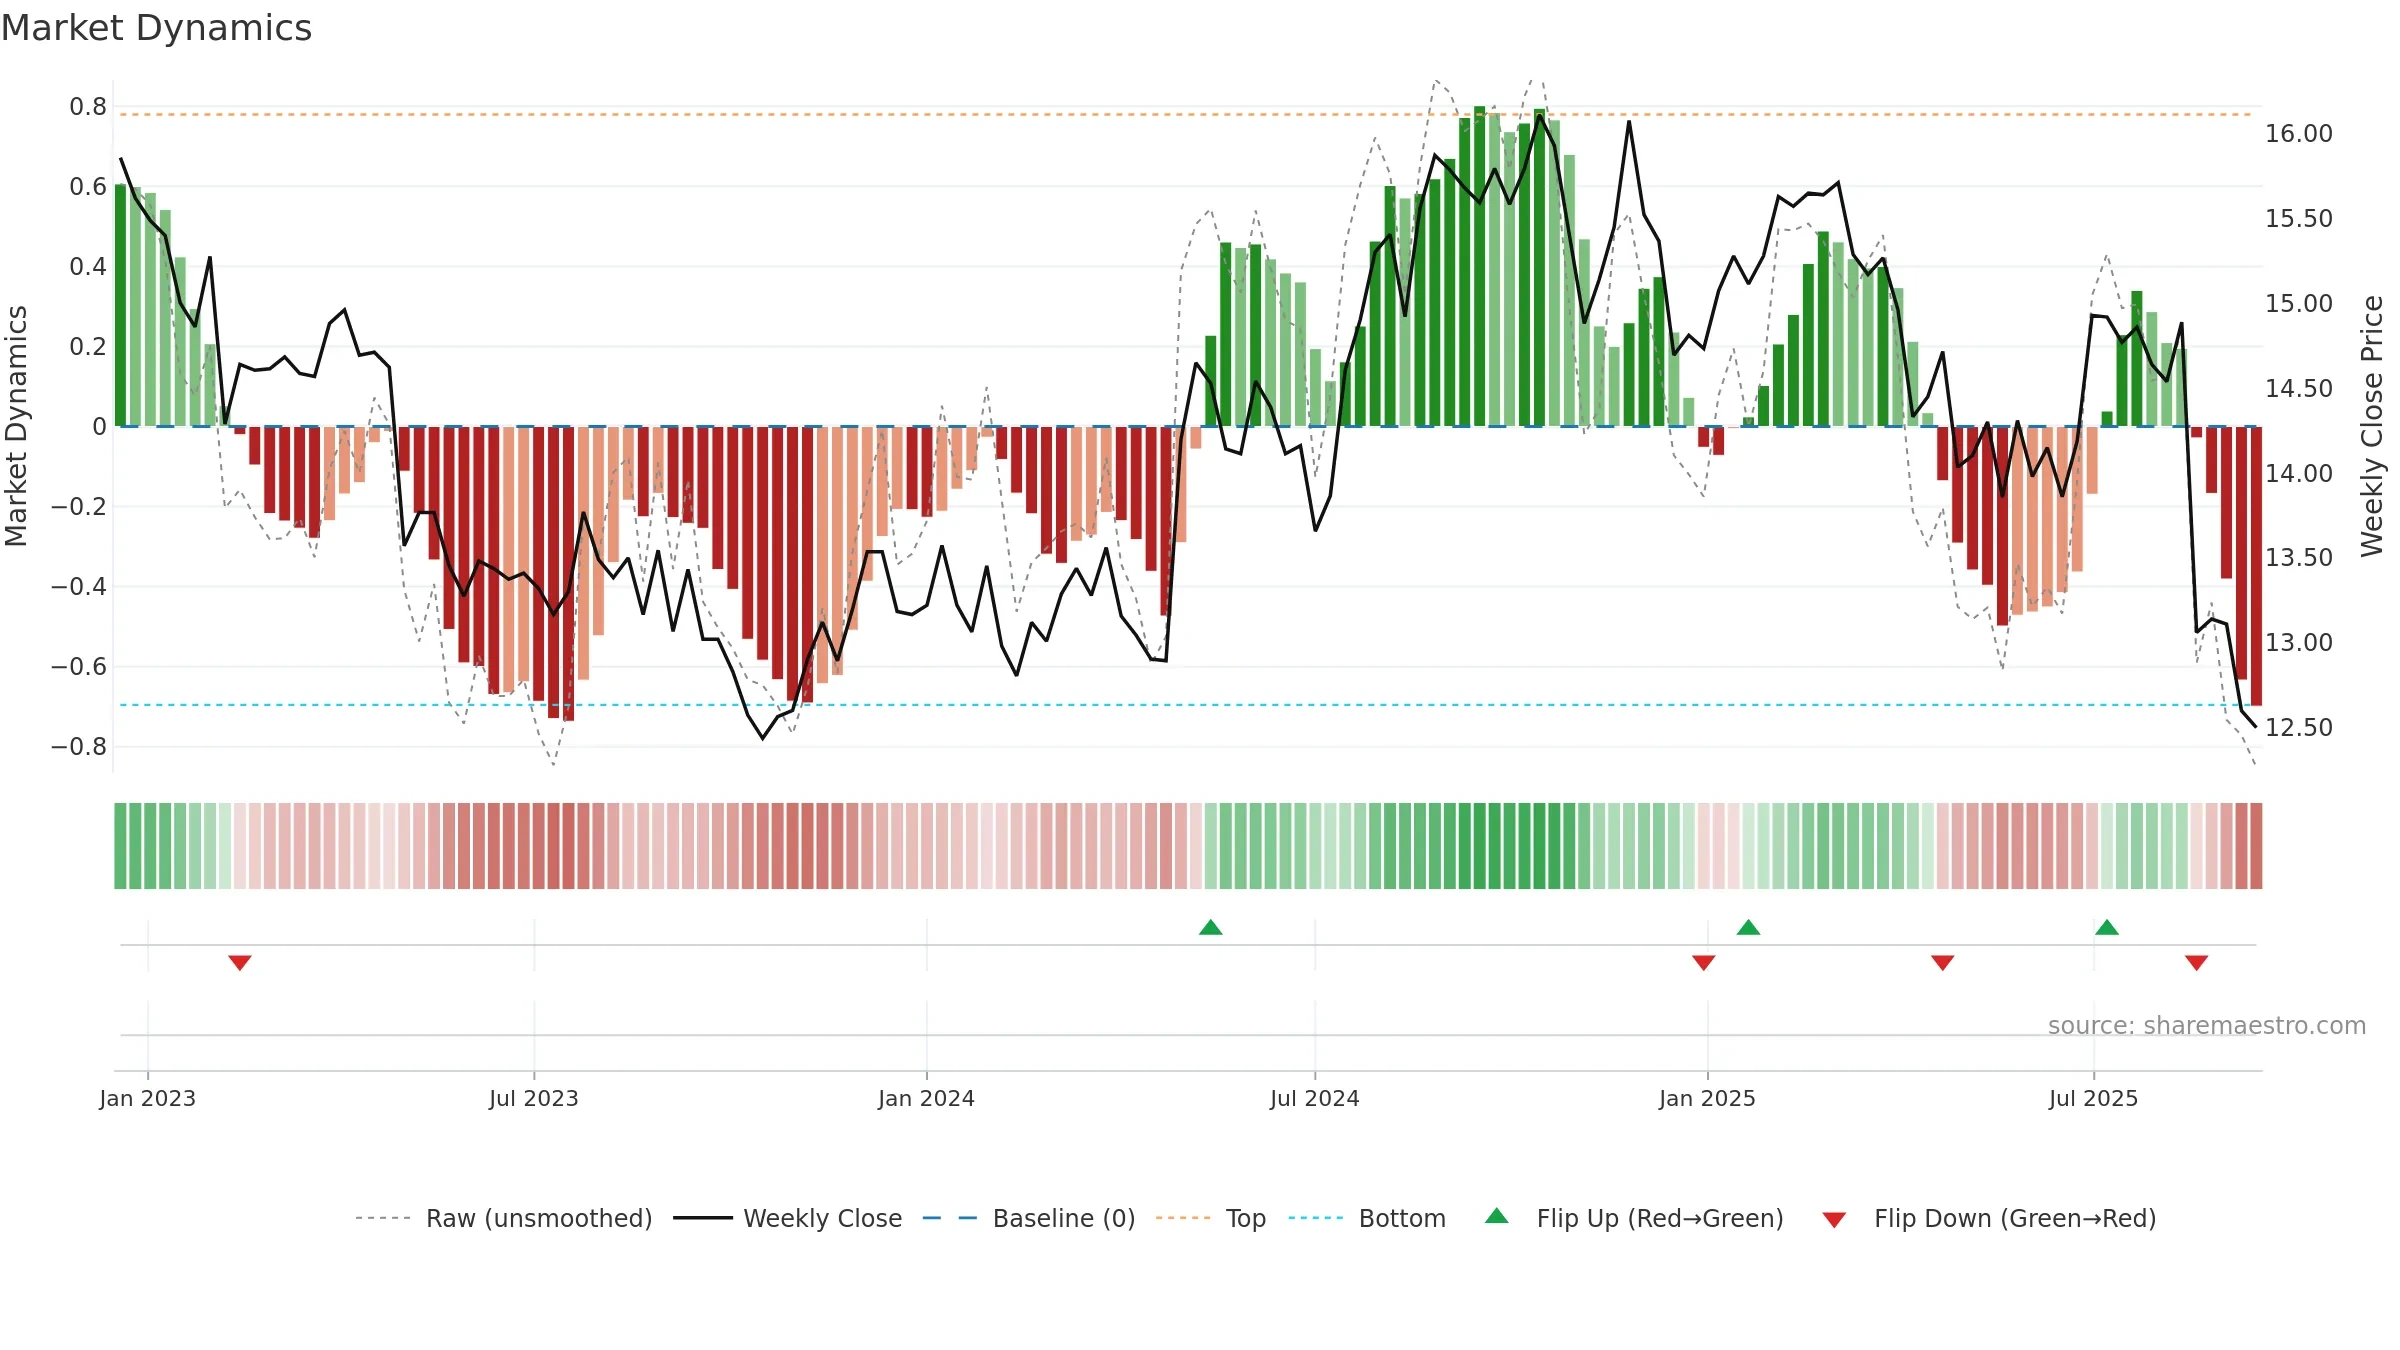Screen dimensions: 2400x1350
Task: Toggle the Top legend entry
Action: 1210,1218
